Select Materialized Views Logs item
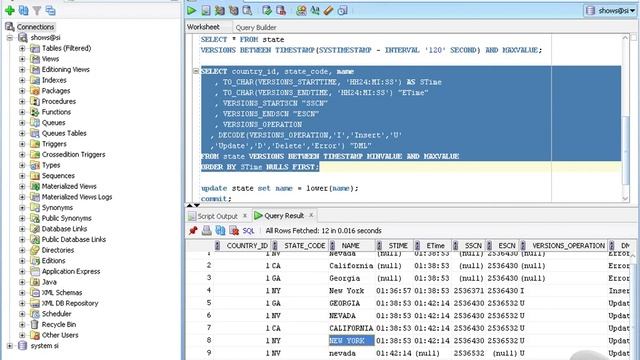 pyautogui.click(x=77, y=197)
